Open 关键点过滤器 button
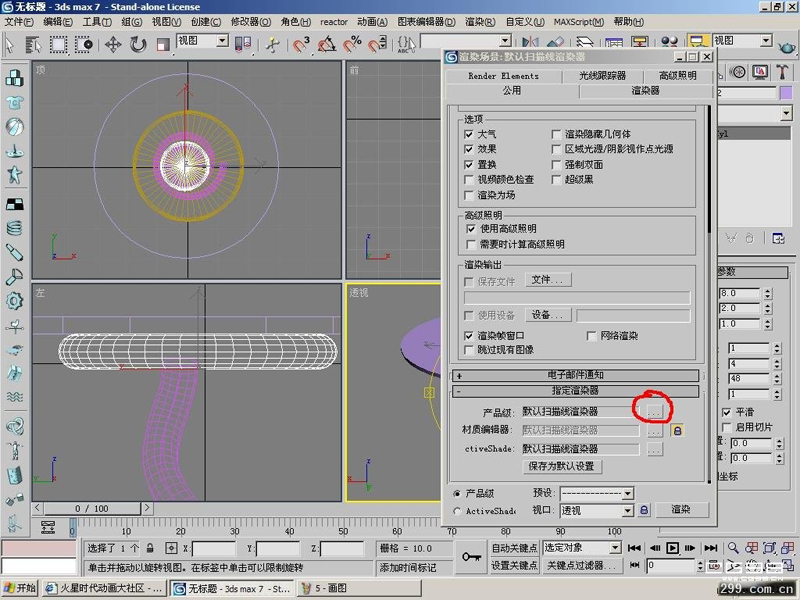 [x=581, y=565]
